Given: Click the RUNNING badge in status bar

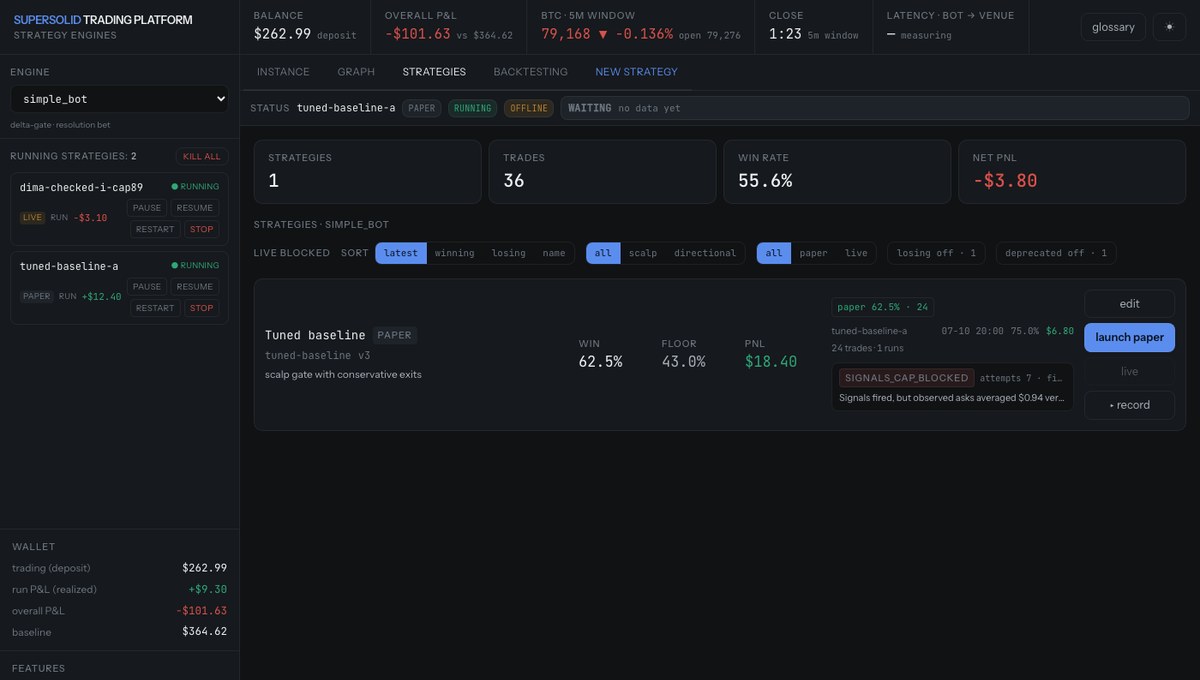Looking at the screenshot, I should coord(472,108).
